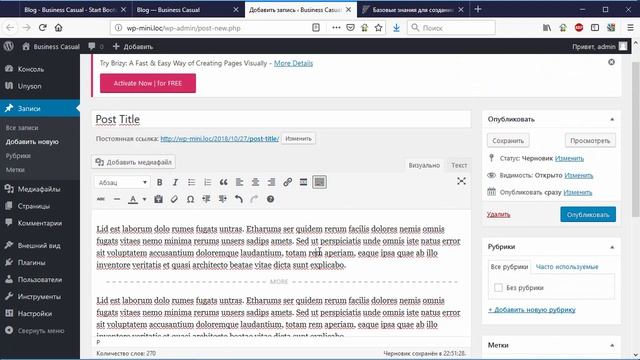Apply strikethrough formatting
640x360 pixels.
(x=101, y=199)
